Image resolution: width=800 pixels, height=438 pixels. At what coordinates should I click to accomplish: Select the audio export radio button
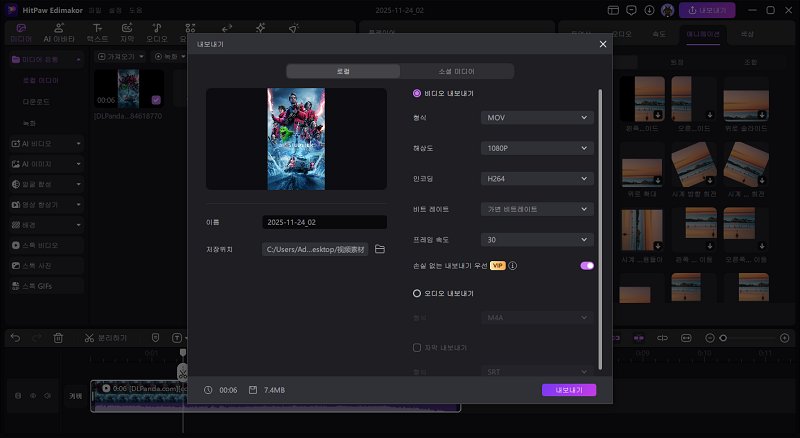click(417, 294)
